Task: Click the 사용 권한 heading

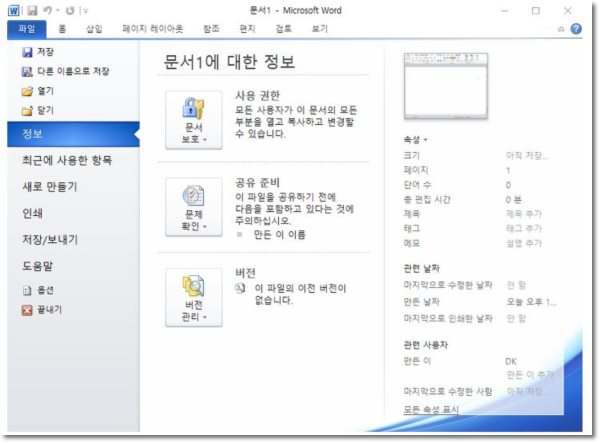Action: pos(258,96)
